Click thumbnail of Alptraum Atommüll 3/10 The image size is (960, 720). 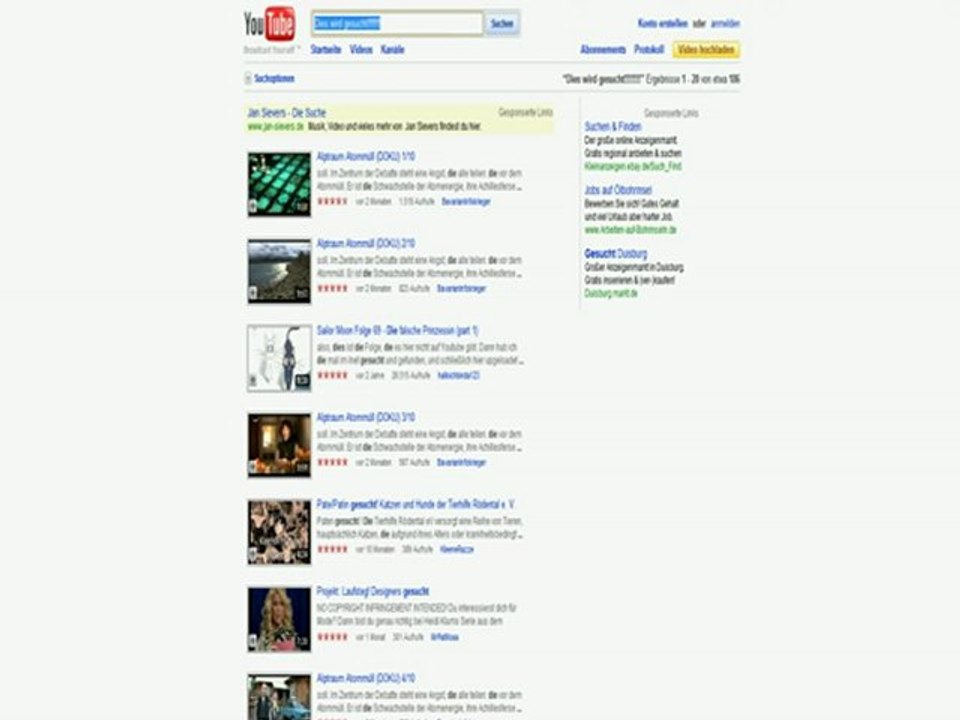coord(279,445)
